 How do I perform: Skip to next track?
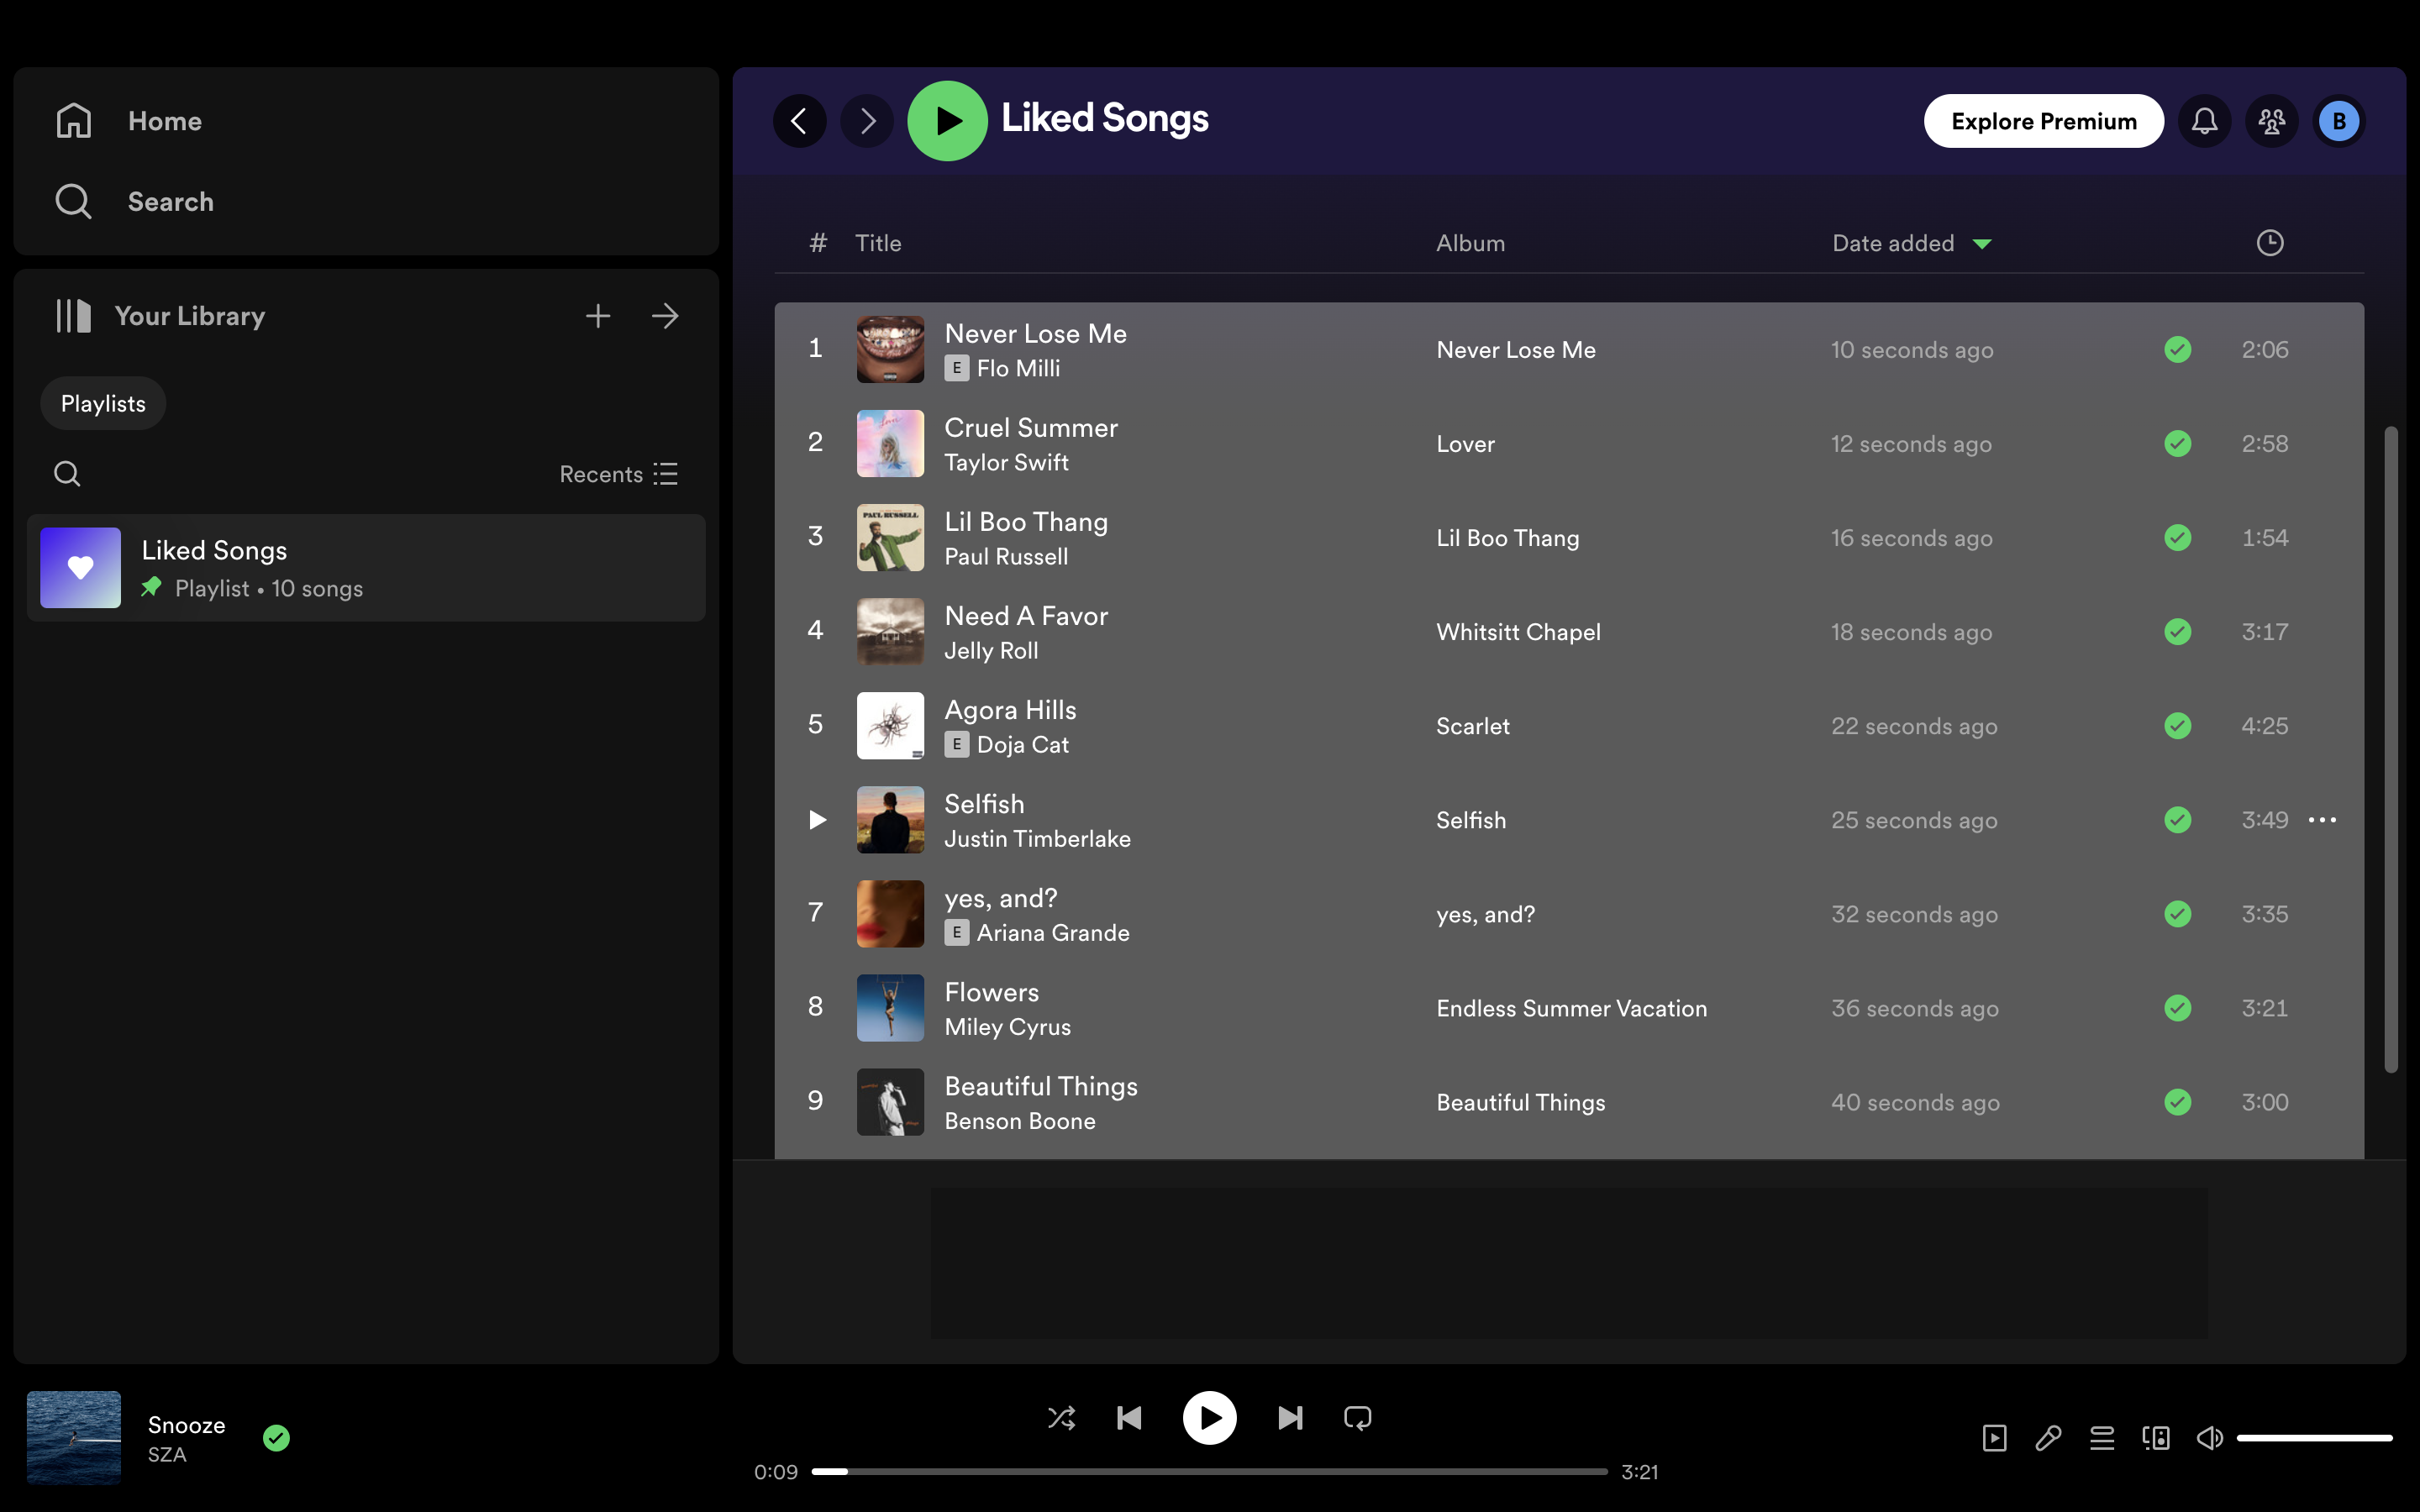[1290, 1417]
